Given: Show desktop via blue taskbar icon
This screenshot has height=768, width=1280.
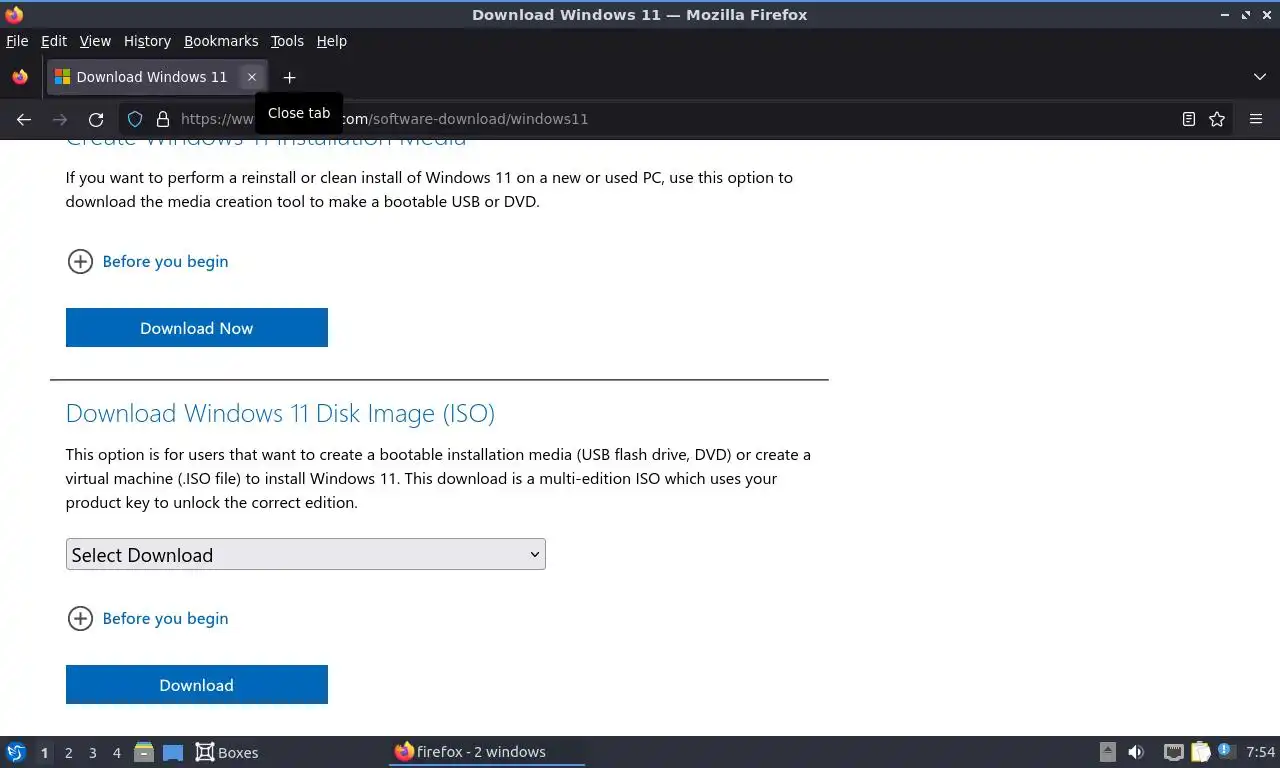Looking at the screenshot, I should [x=173, y=752].
